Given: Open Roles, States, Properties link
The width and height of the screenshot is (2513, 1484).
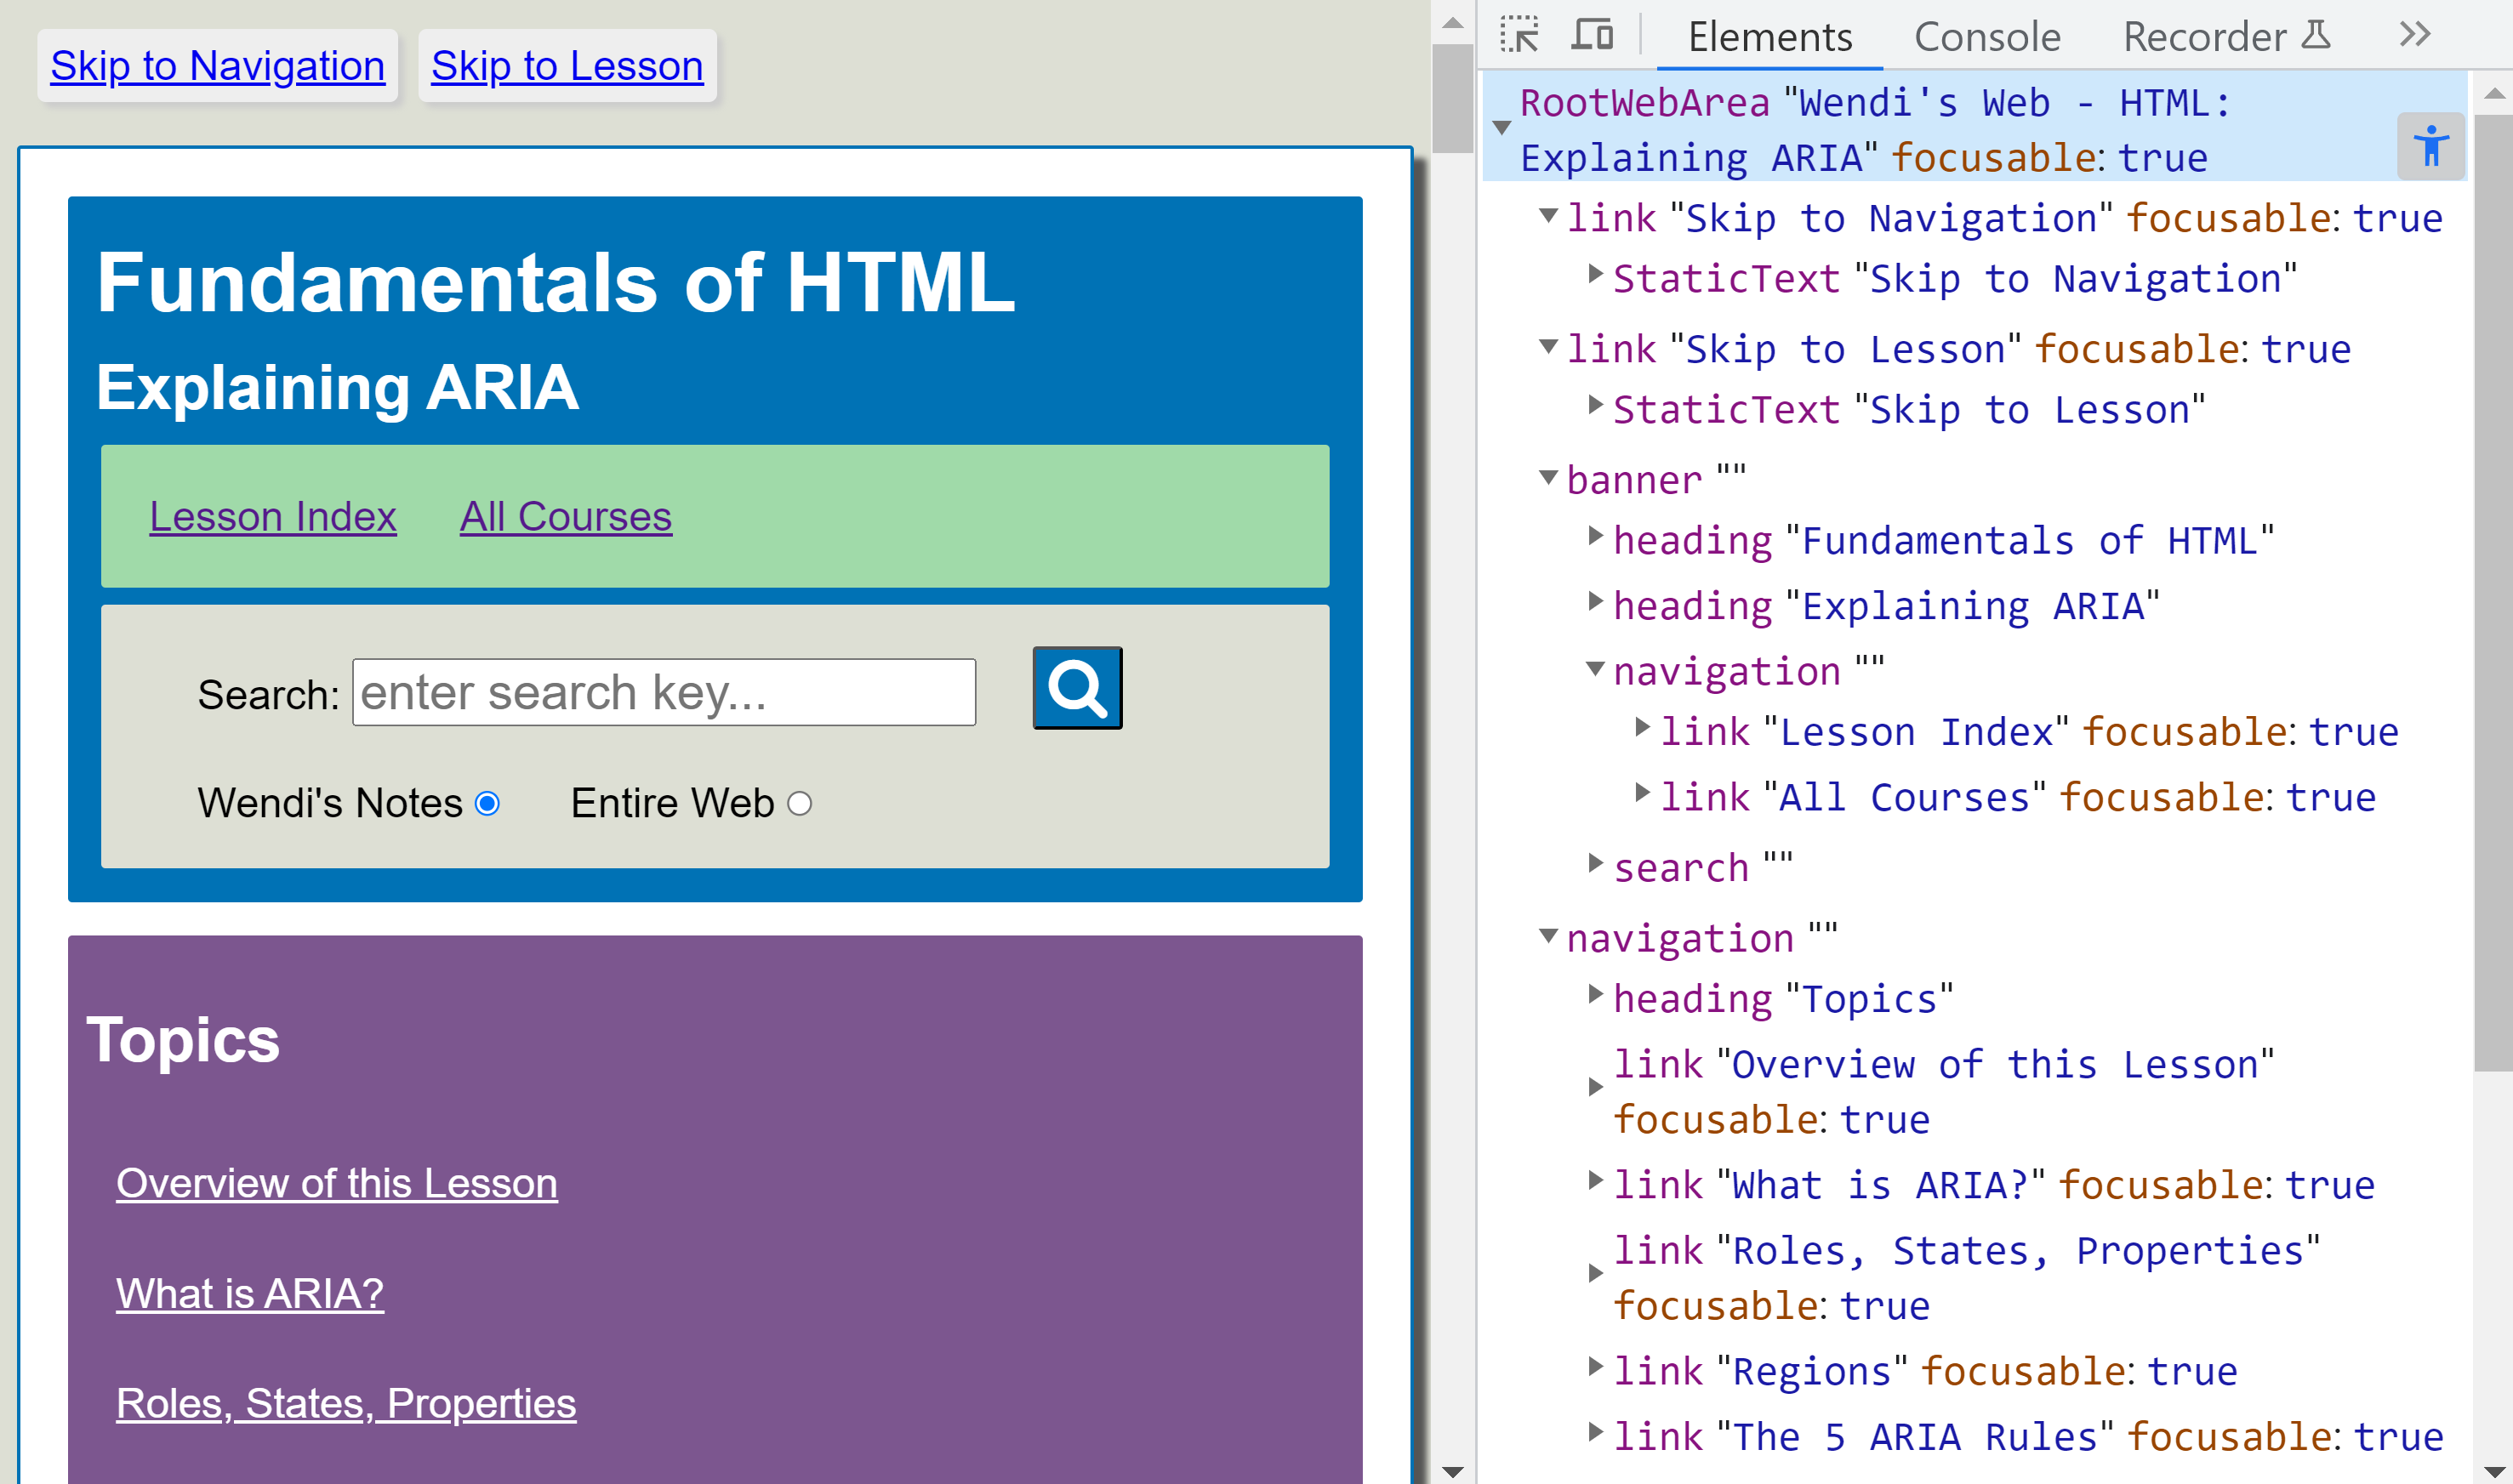Looking at the screenshot, I should pos(346,1403).
